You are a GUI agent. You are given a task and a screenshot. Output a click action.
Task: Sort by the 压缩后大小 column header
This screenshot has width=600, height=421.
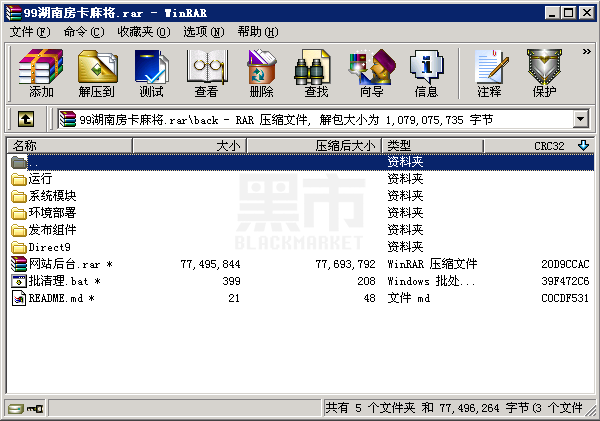pos(314,146)
